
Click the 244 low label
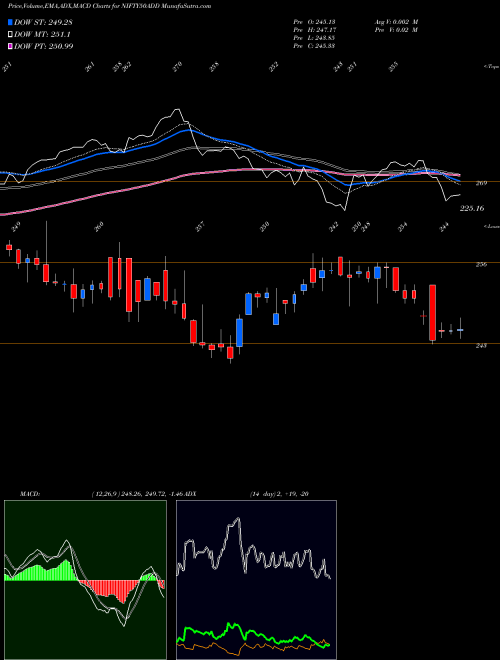pos(444,227)
